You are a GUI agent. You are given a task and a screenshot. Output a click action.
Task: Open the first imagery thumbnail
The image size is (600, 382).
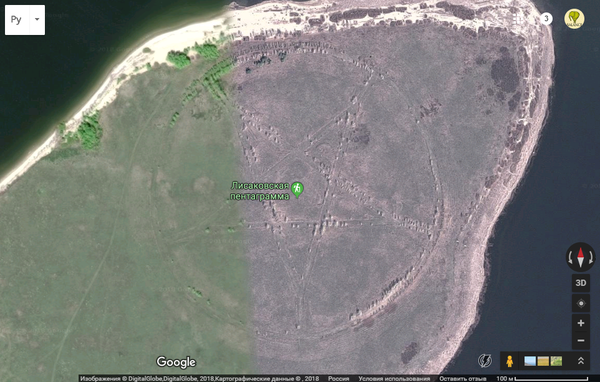coord(530,361)
